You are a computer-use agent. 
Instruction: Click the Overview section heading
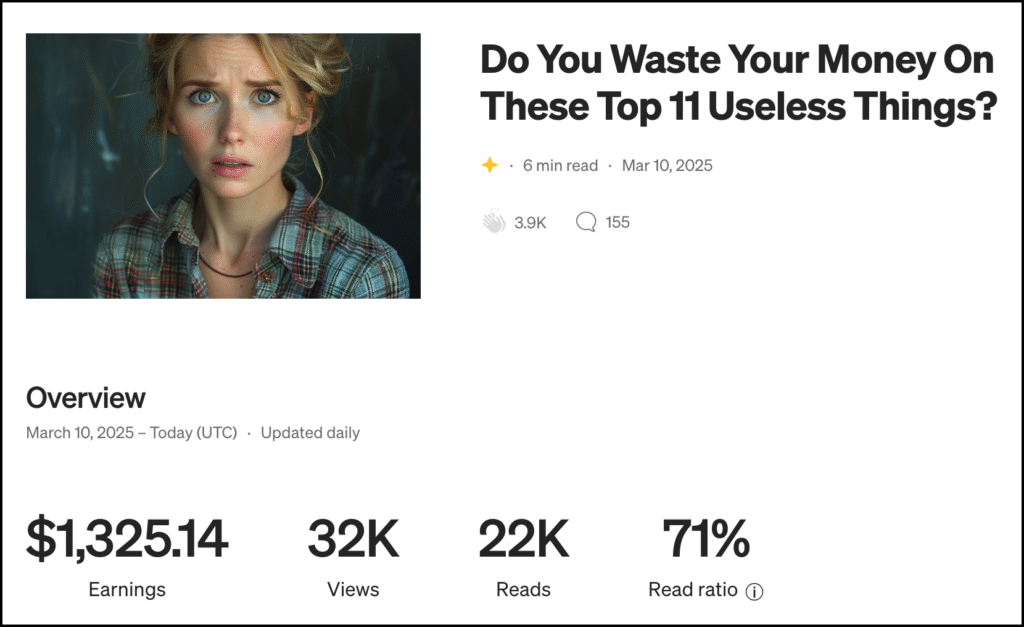[x=86, y=398]
